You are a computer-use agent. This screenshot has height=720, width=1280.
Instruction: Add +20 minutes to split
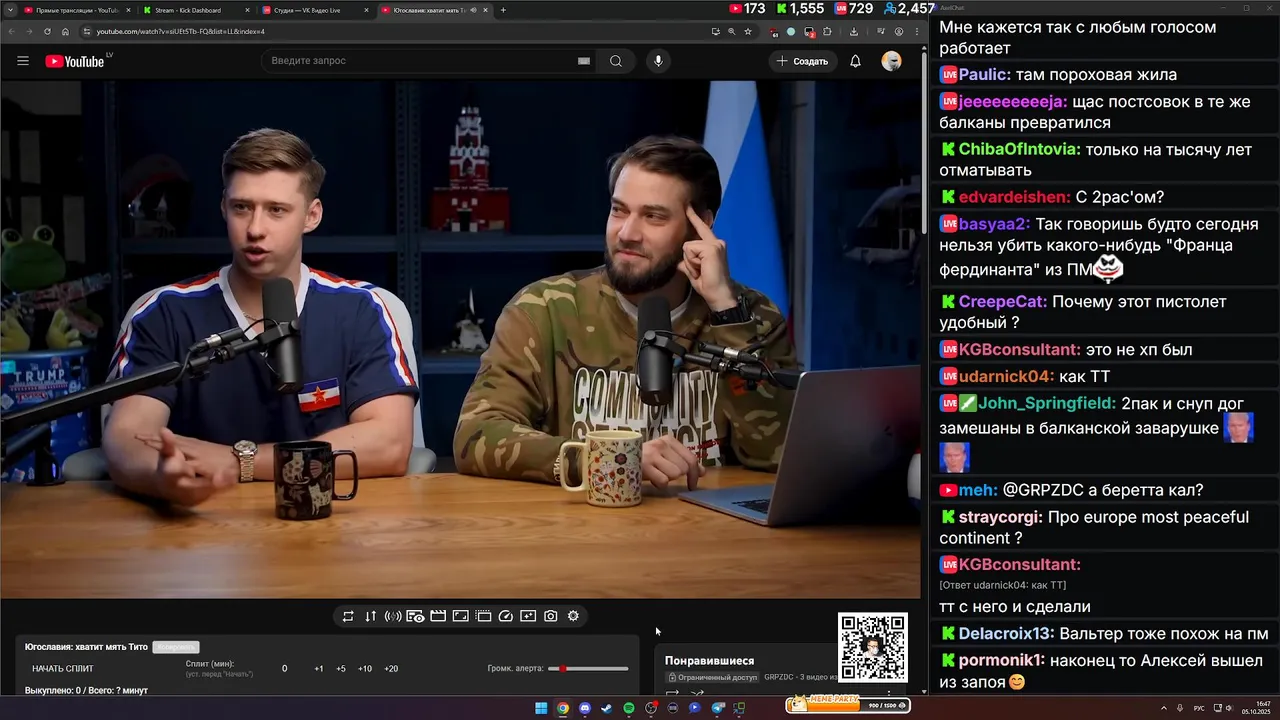391,668
